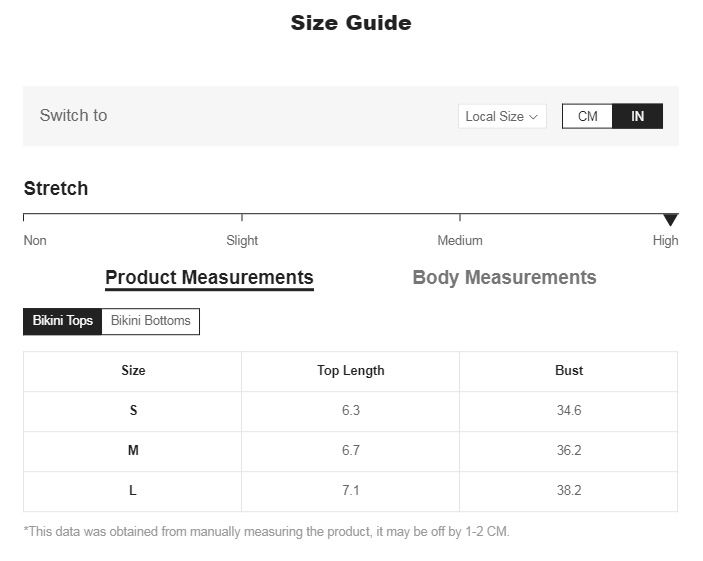The image size is (703, 561).
Task: Click the Top Length column header
Action: point(350,370)
